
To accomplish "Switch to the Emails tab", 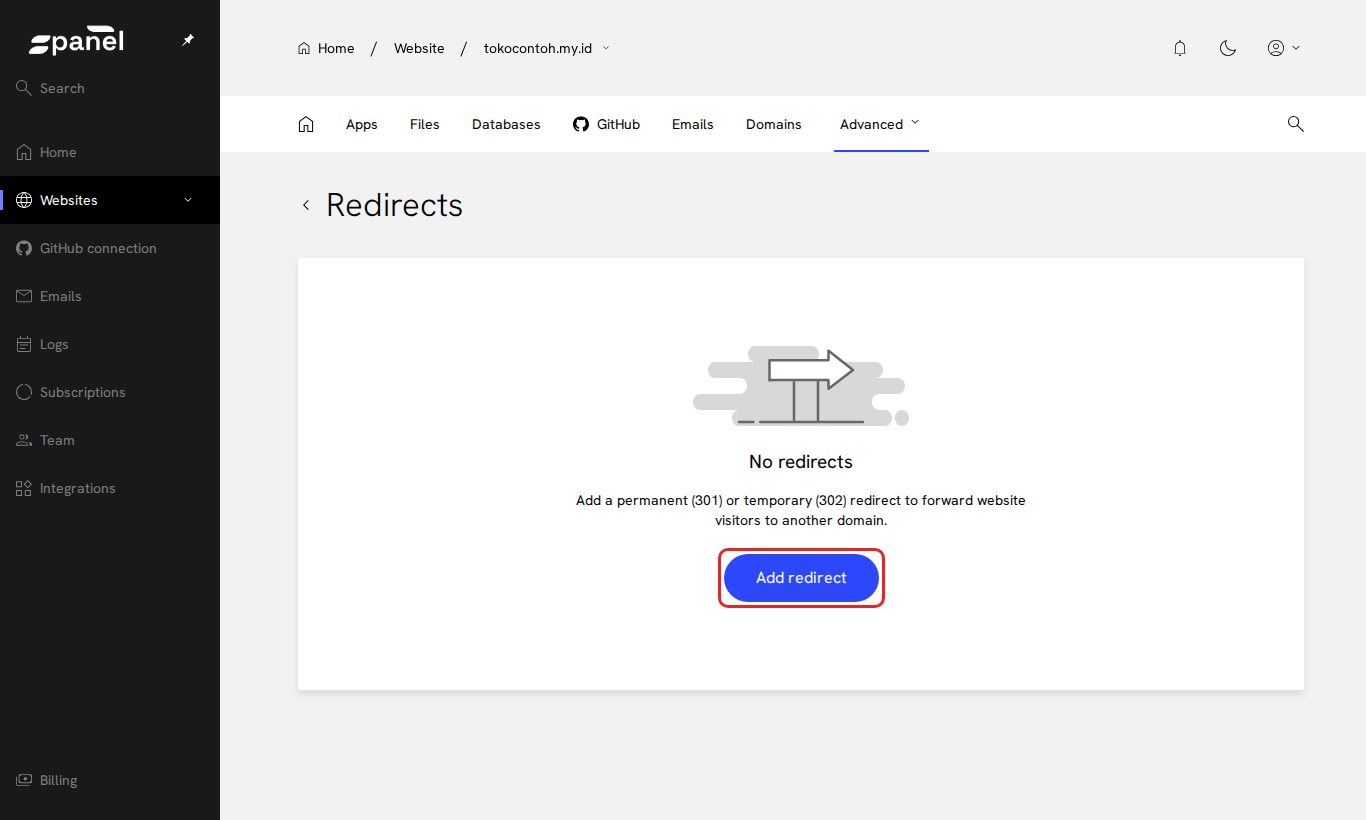I will click(693, 124).
